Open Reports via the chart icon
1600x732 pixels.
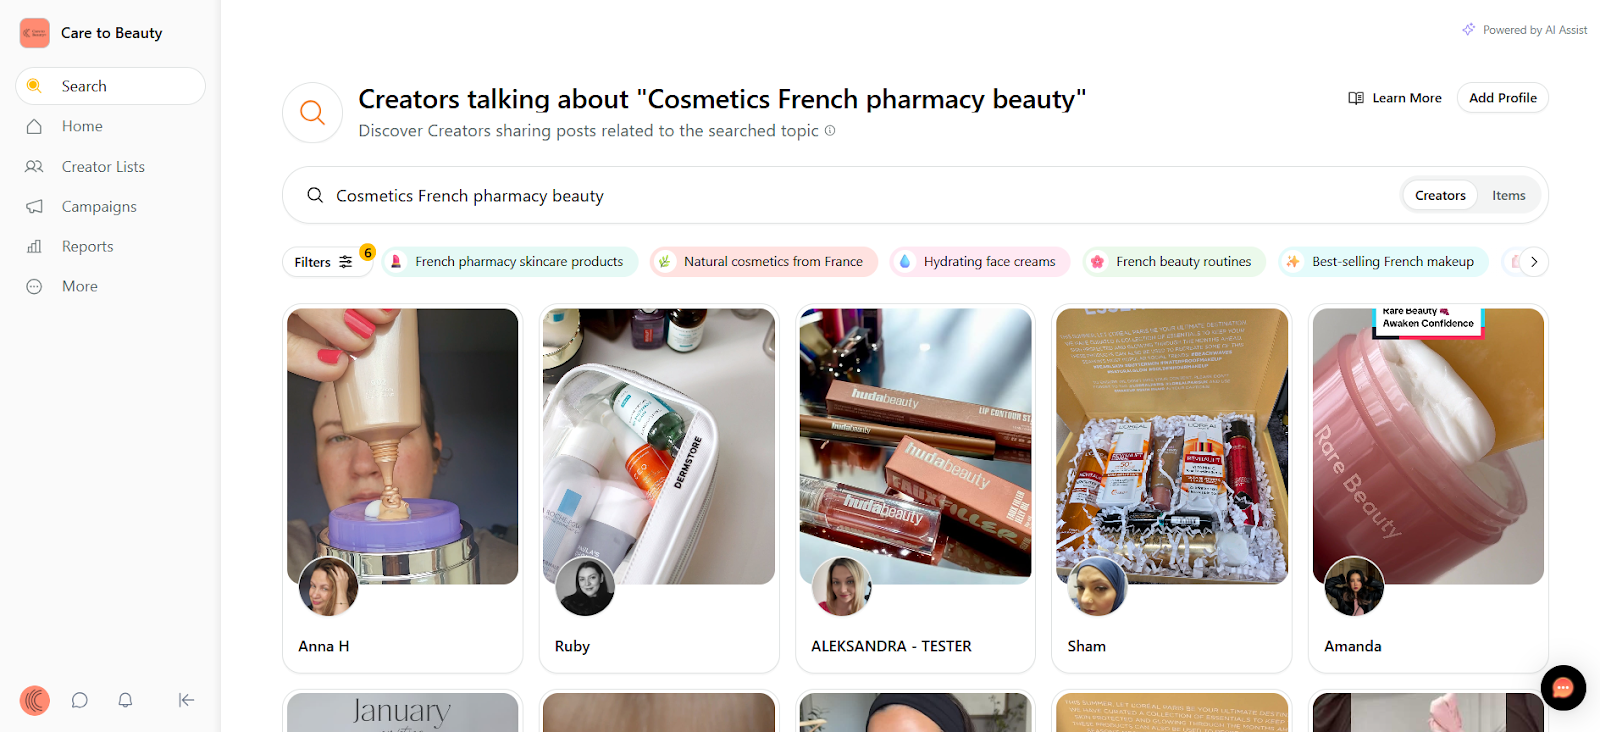(x=87, y=246)
